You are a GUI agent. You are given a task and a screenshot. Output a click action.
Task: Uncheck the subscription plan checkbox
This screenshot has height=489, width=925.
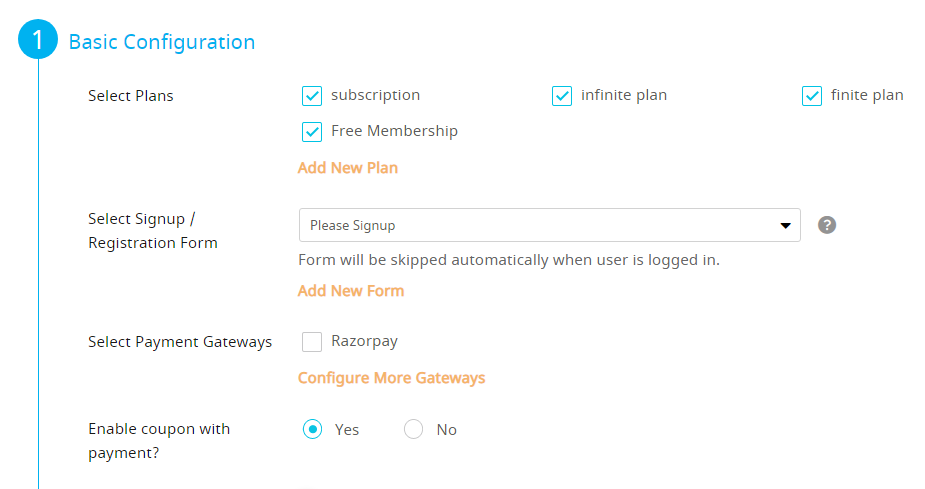(x=311, y=96)
